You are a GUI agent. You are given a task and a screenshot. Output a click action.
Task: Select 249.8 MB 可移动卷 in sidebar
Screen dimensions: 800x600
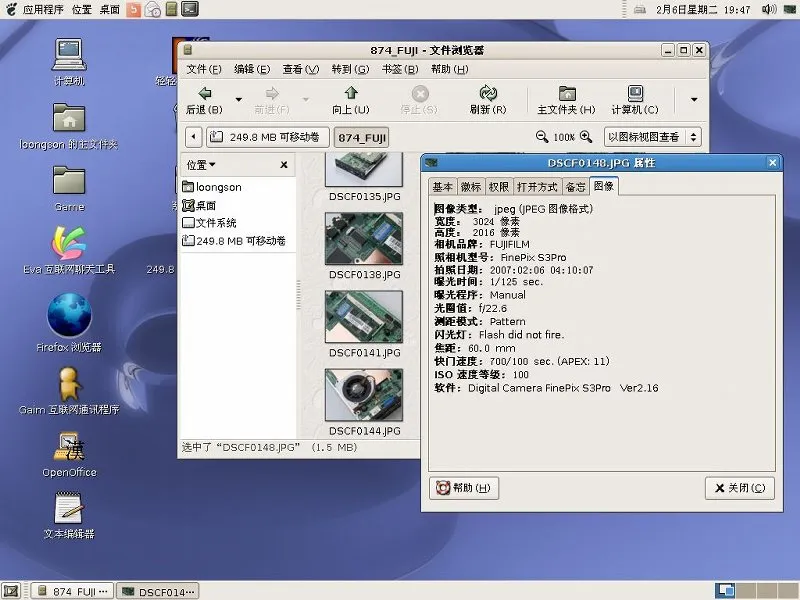click(x=234, y=241)
